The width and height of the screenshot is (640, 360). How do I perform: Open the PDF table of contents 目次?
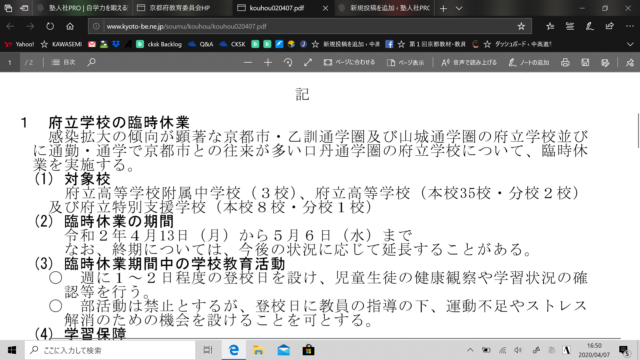click(64, 62)
